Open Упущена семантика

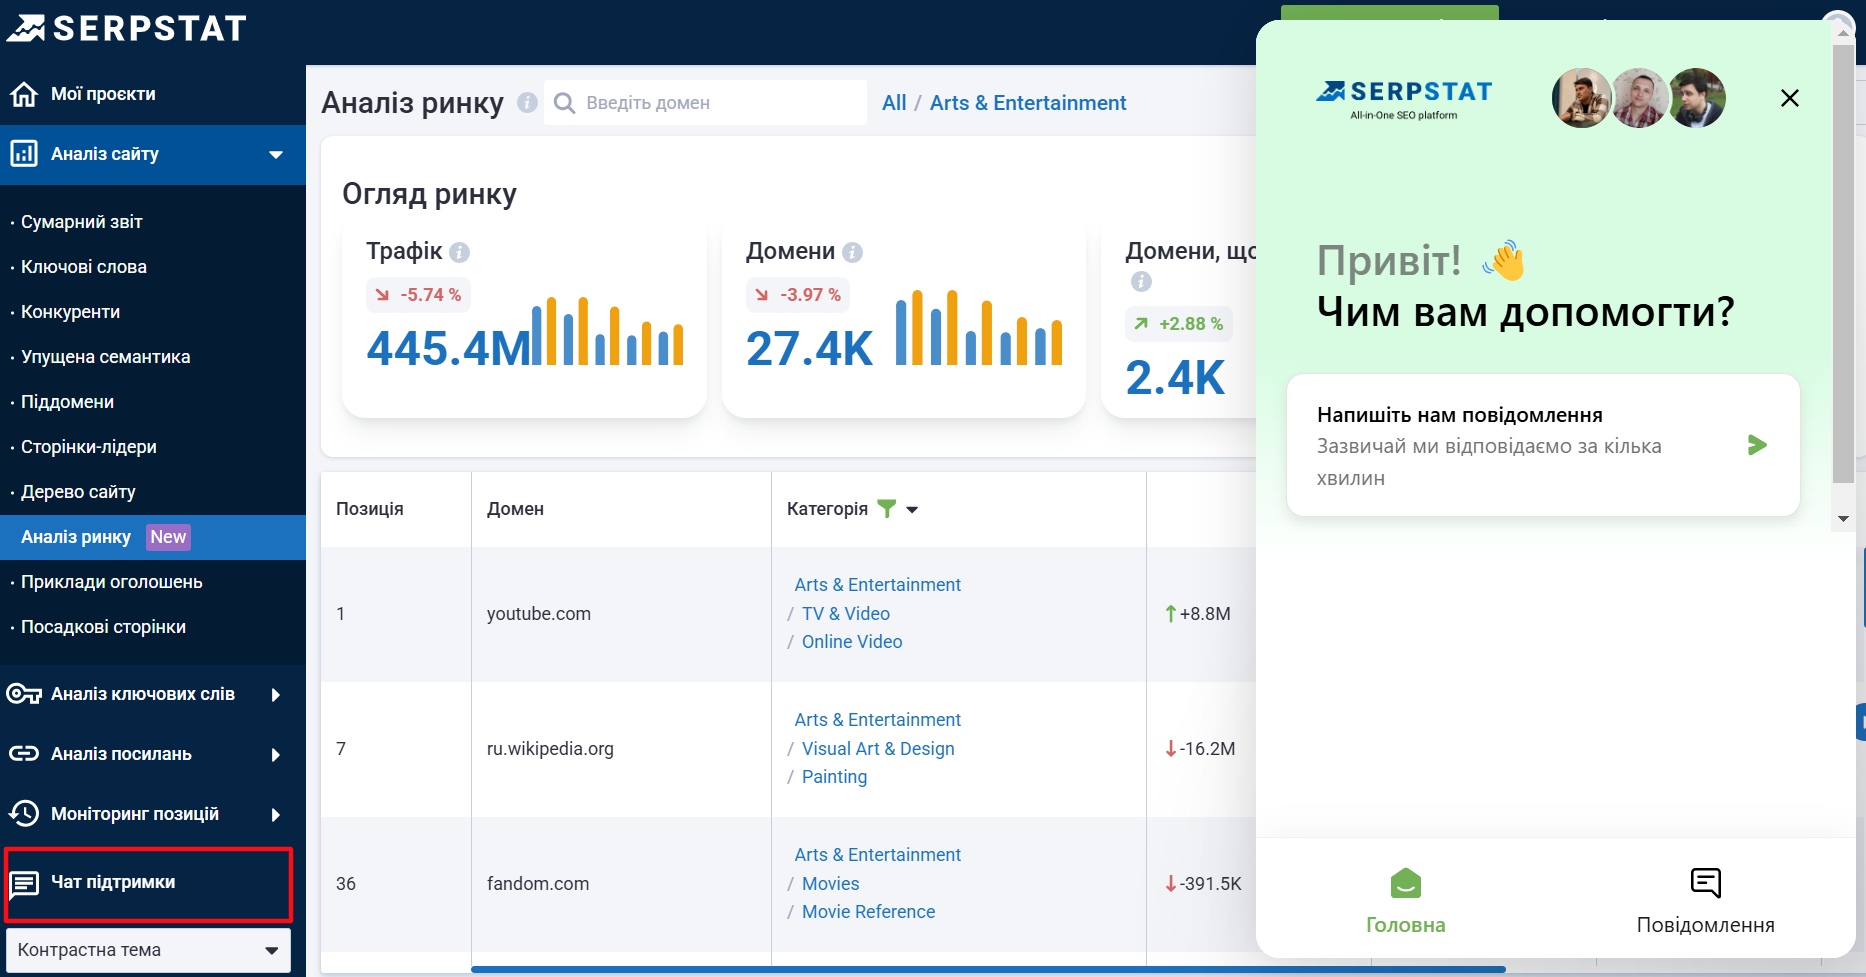pos(105,357)
